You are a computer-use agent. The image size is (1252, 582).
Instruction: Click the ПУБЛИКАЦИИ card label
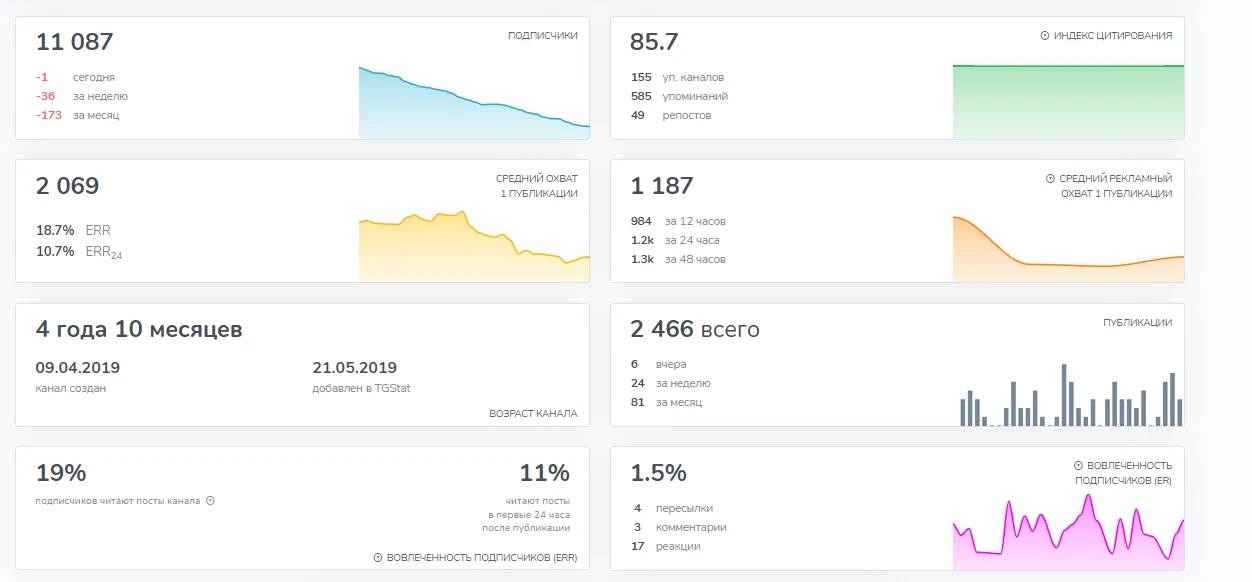pos(1138,323)
